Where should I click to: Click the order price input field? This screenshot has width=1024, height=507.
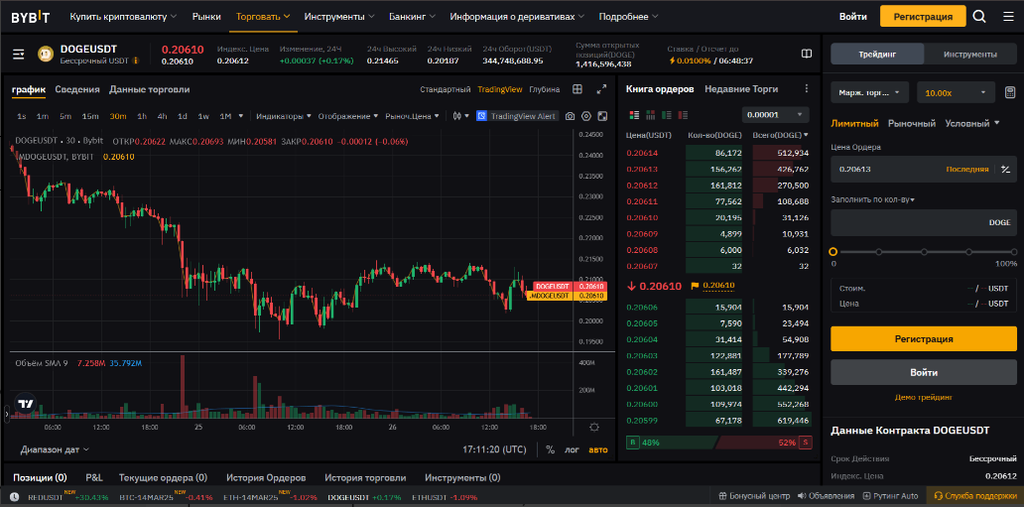pos(923,169)
